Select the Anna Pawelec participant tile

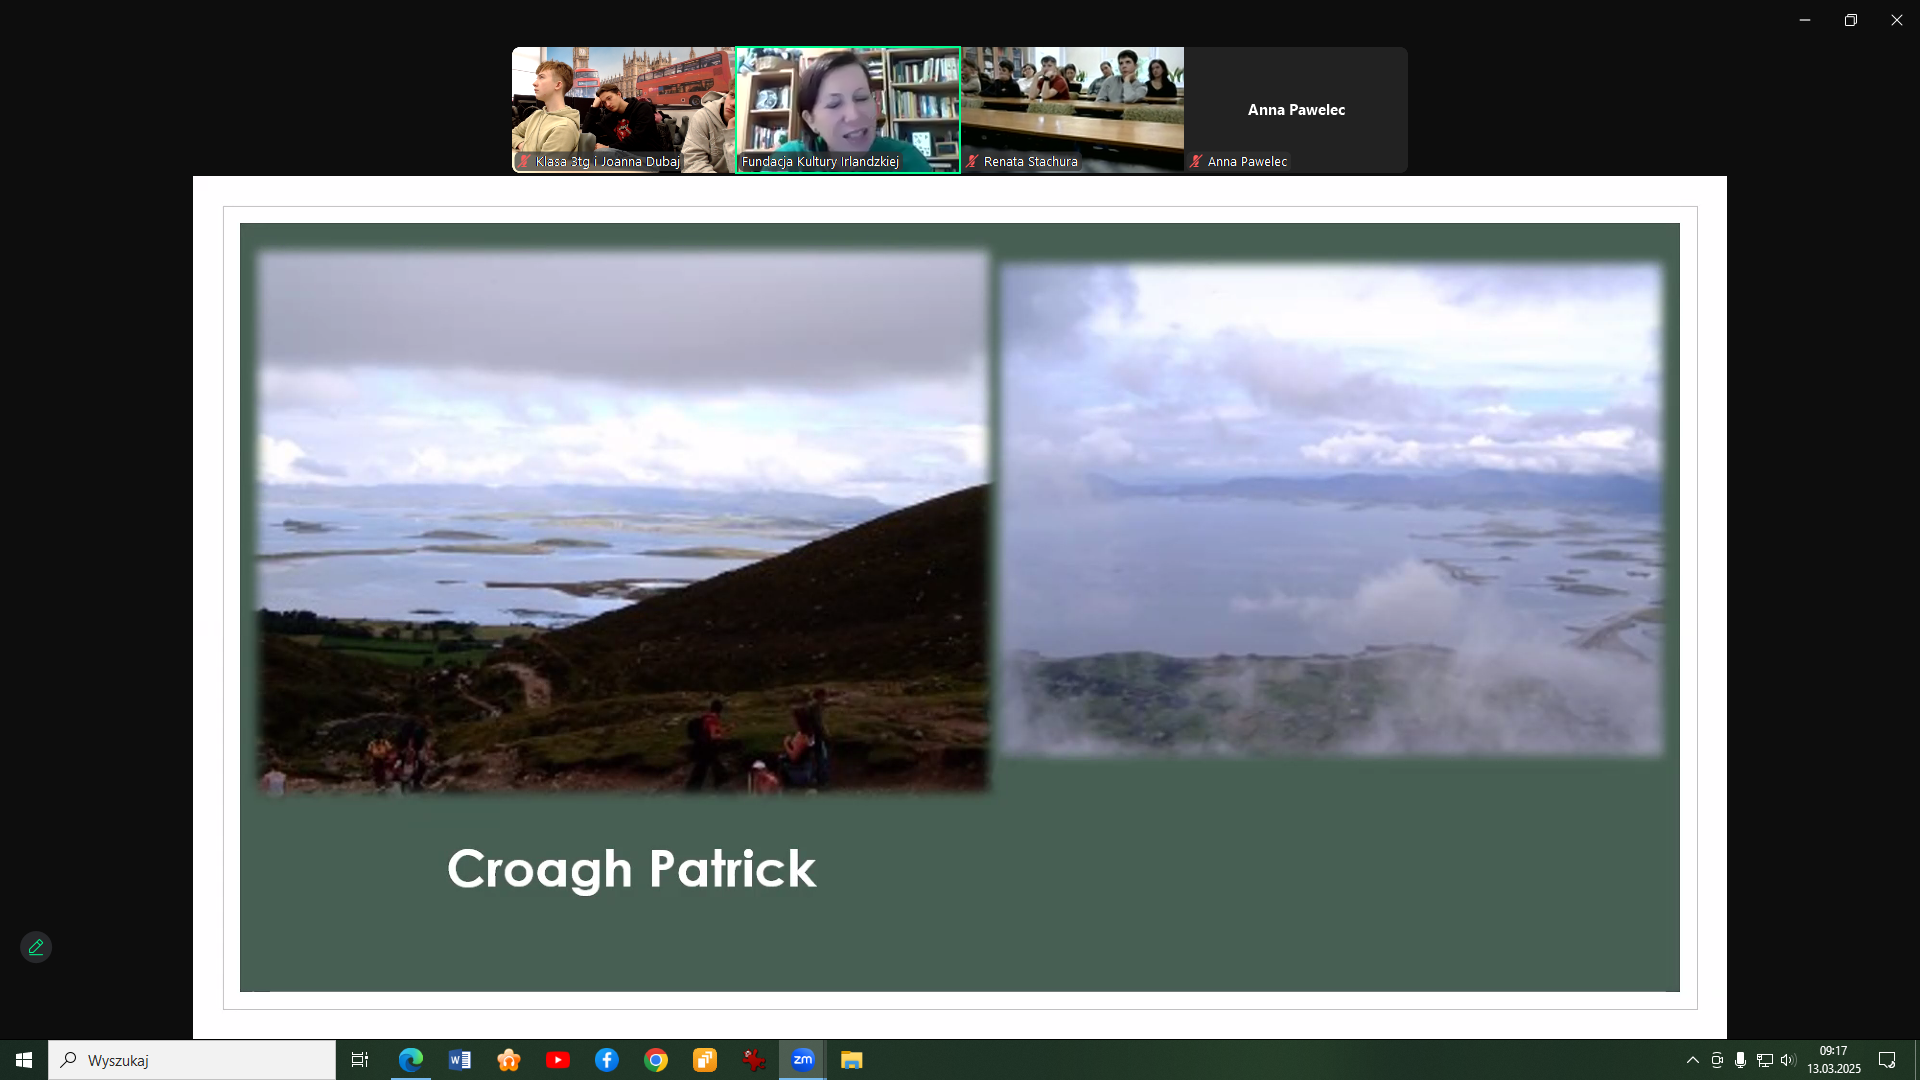1296,110
